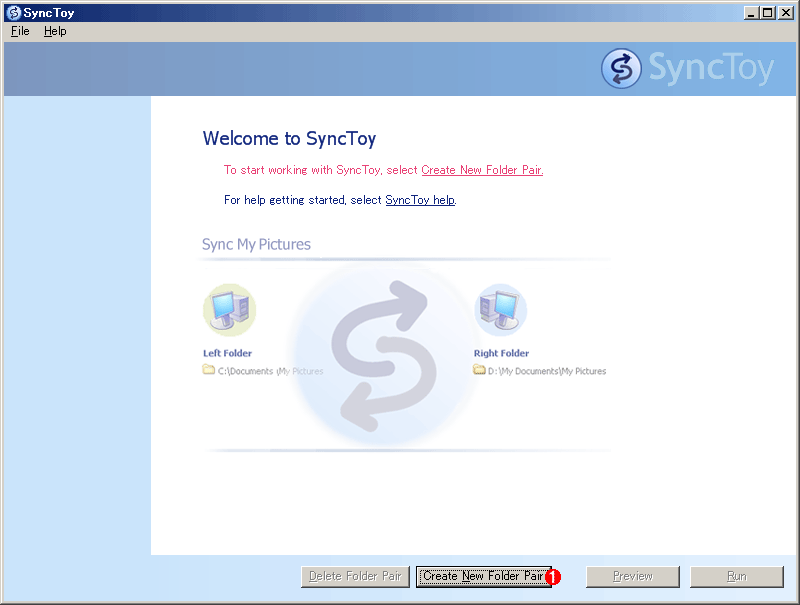Close the SyncToy window

click(x=786, y=13)
